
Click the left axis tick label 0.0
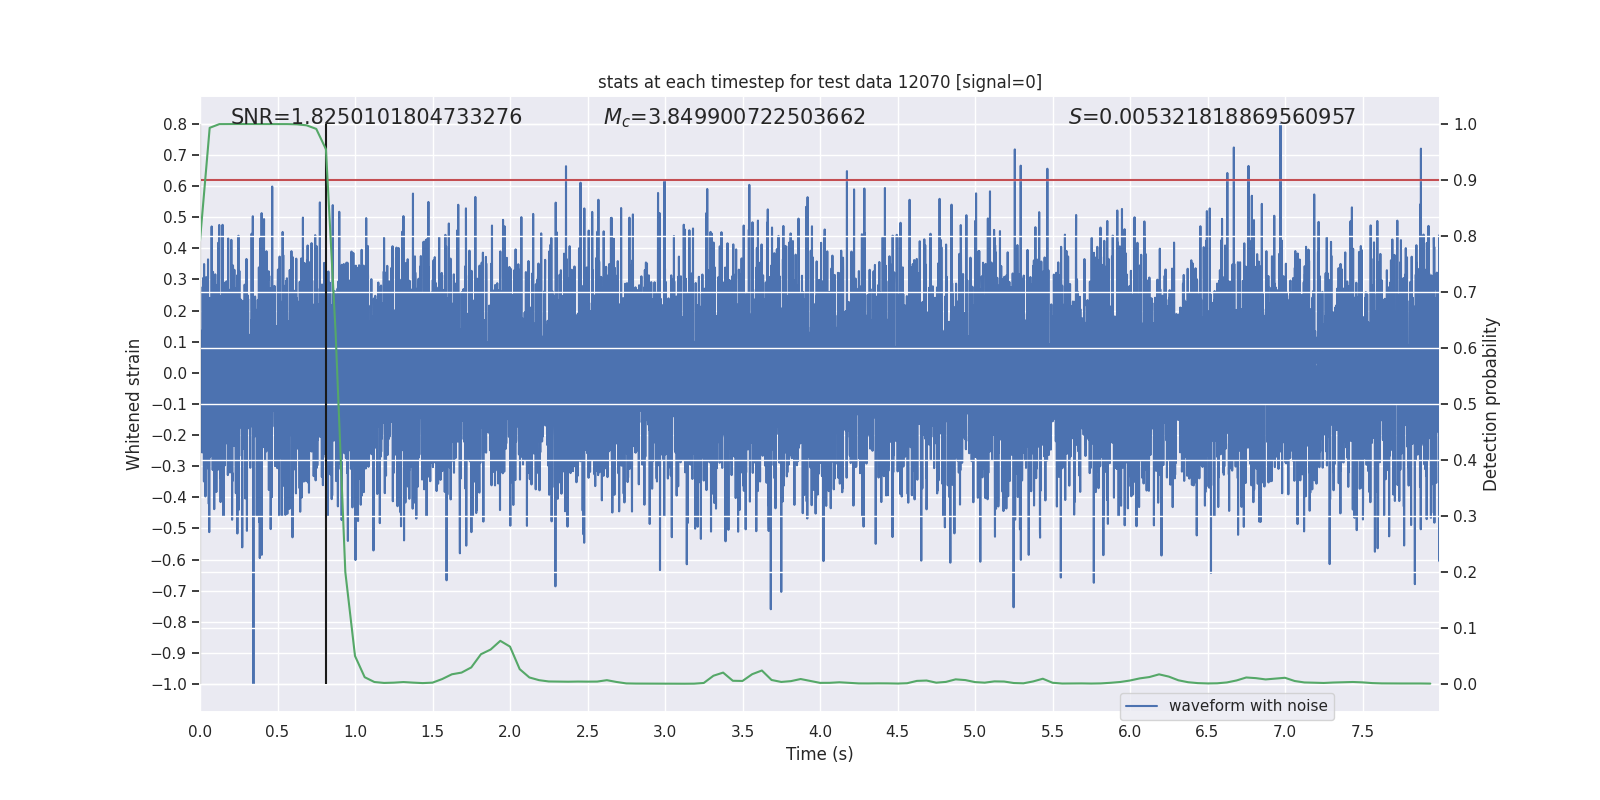[175, 373]
